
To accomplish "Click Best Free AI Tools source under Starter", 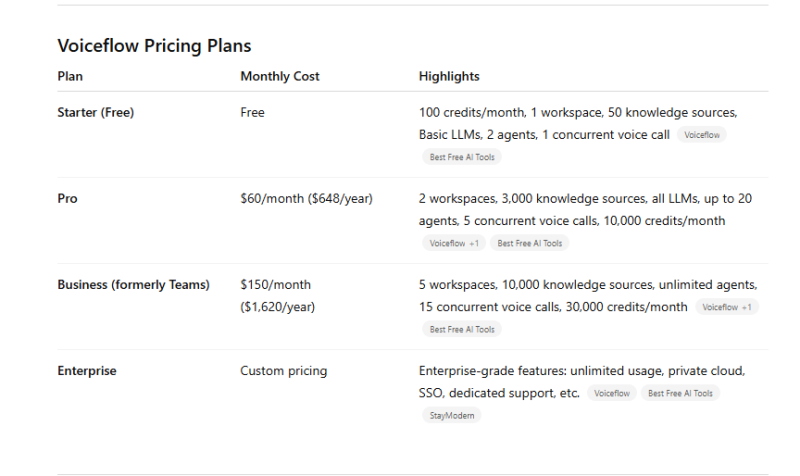I will coord(462,157).
